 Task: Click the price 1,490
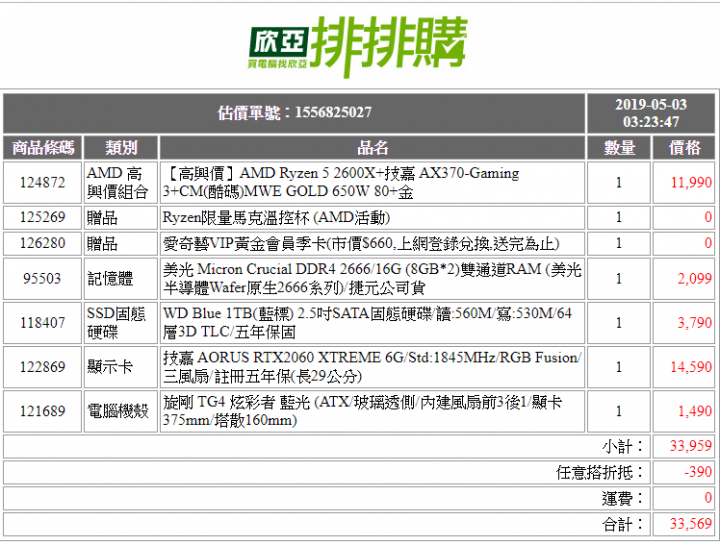click(694, 411)
